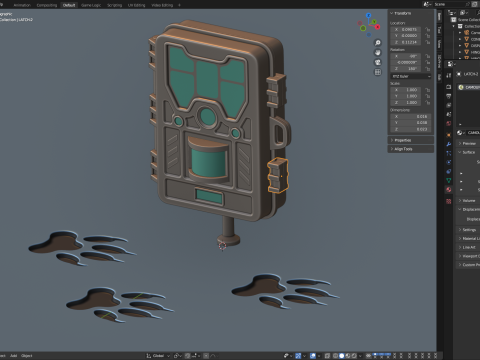This screenshot has width=480, height=360.
Task: Open the Object properties tab
Action: [x=449, y=135]
